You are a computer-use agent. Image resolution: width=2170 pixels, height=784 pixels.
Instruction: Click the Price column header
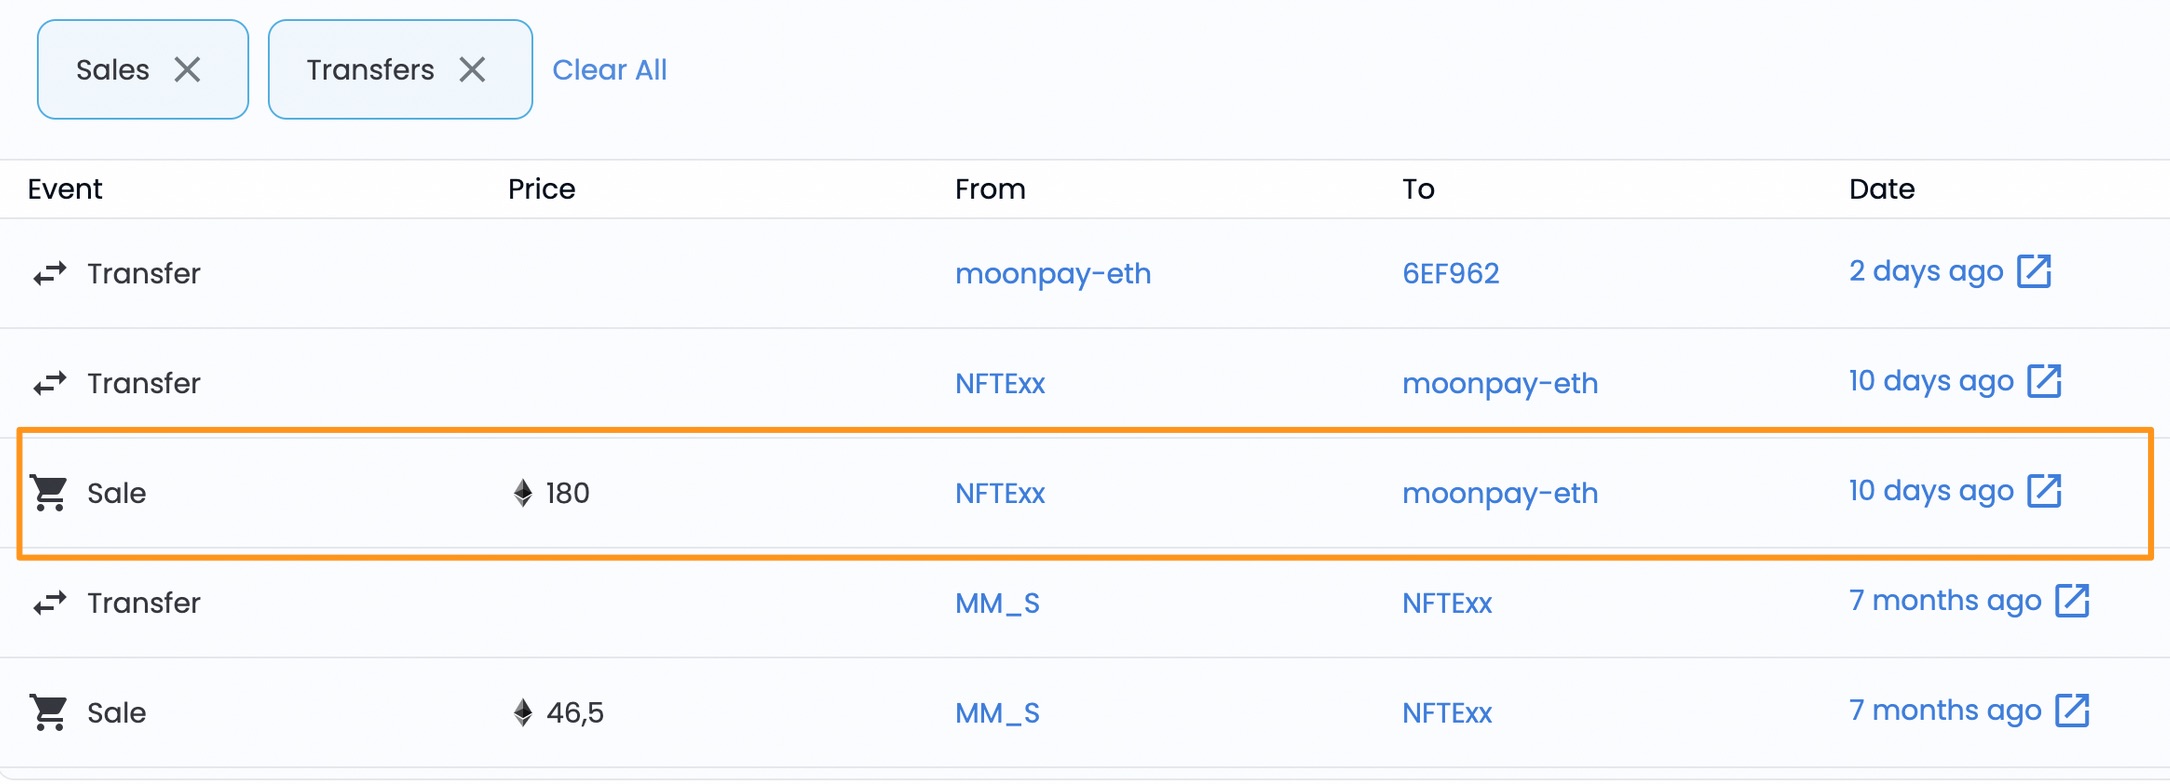click(x=541, y=189)
